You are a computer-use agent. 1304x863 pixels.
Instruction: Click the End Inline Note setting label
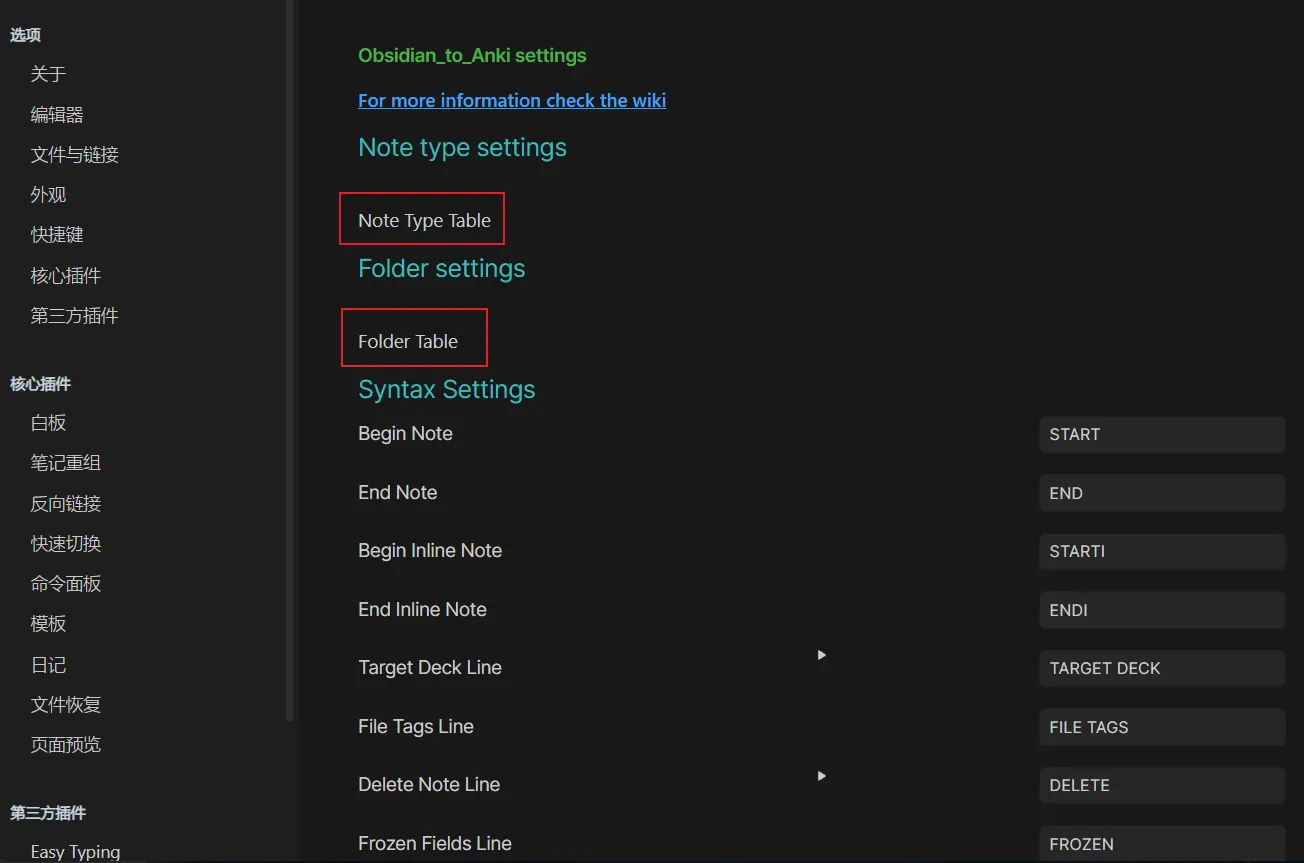[x=422, y=609]
